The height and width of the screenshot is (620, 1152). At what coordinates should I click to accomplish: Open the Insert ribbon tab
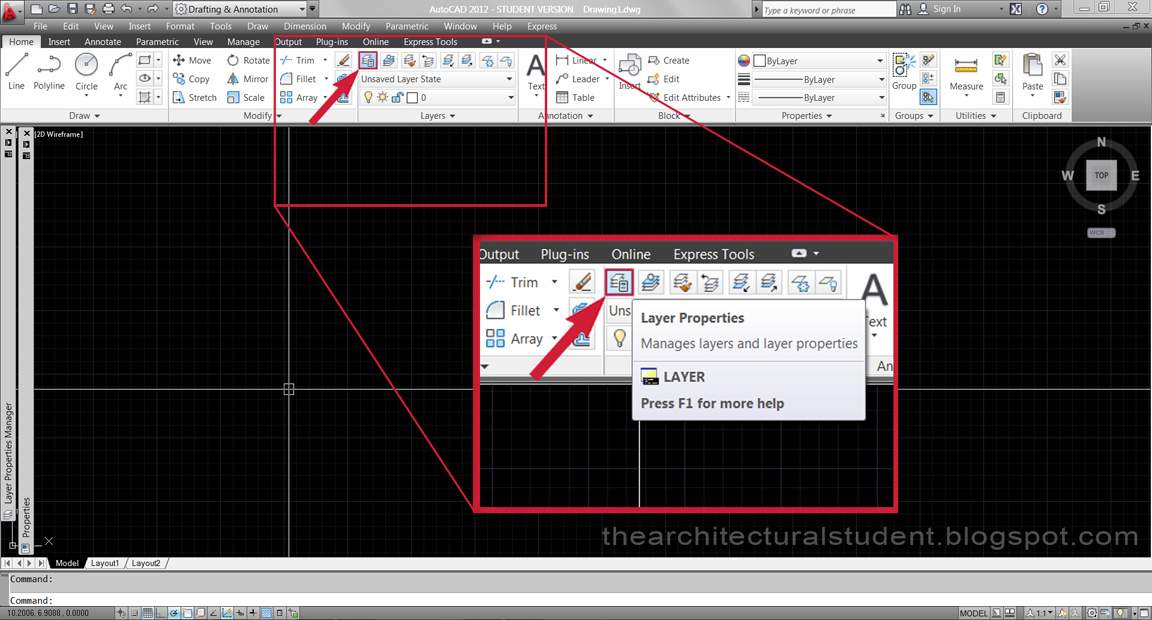59,42
